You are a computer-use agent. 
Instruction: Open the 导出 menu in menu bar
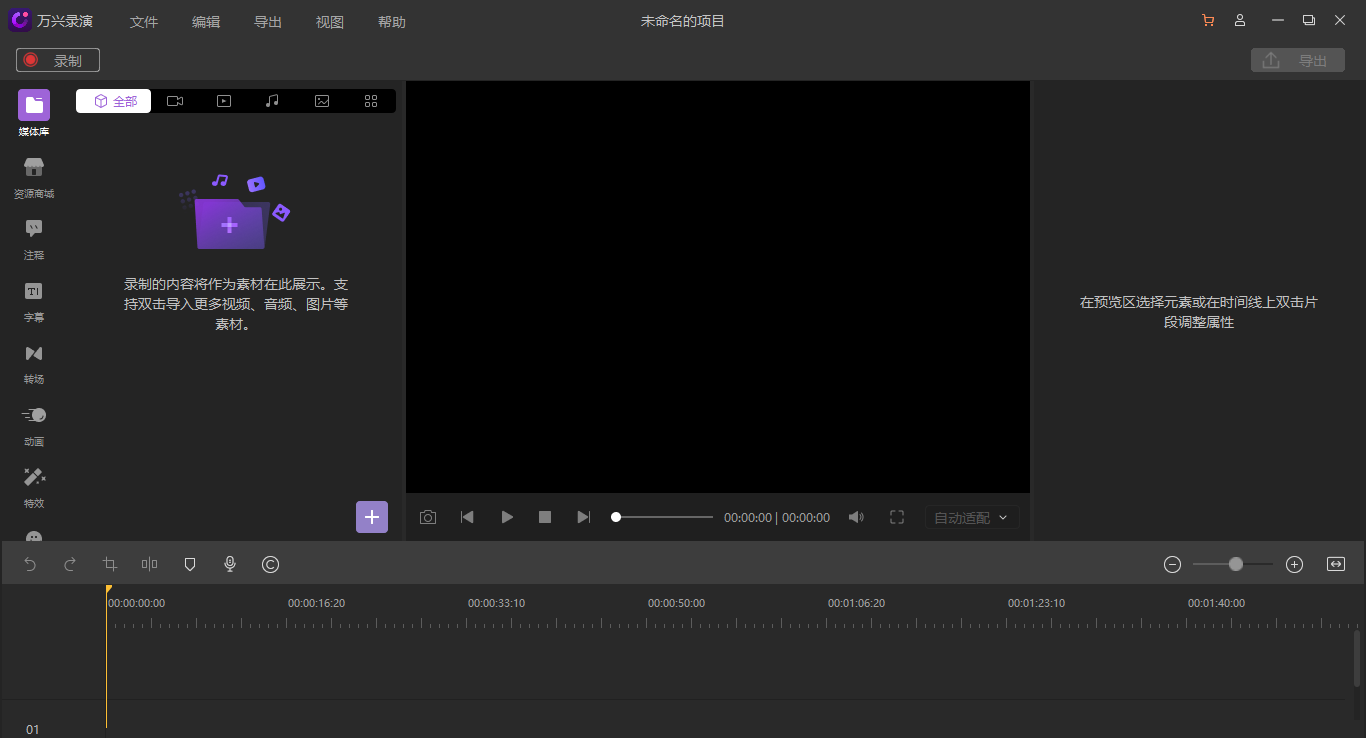click(x=268, y=22)
